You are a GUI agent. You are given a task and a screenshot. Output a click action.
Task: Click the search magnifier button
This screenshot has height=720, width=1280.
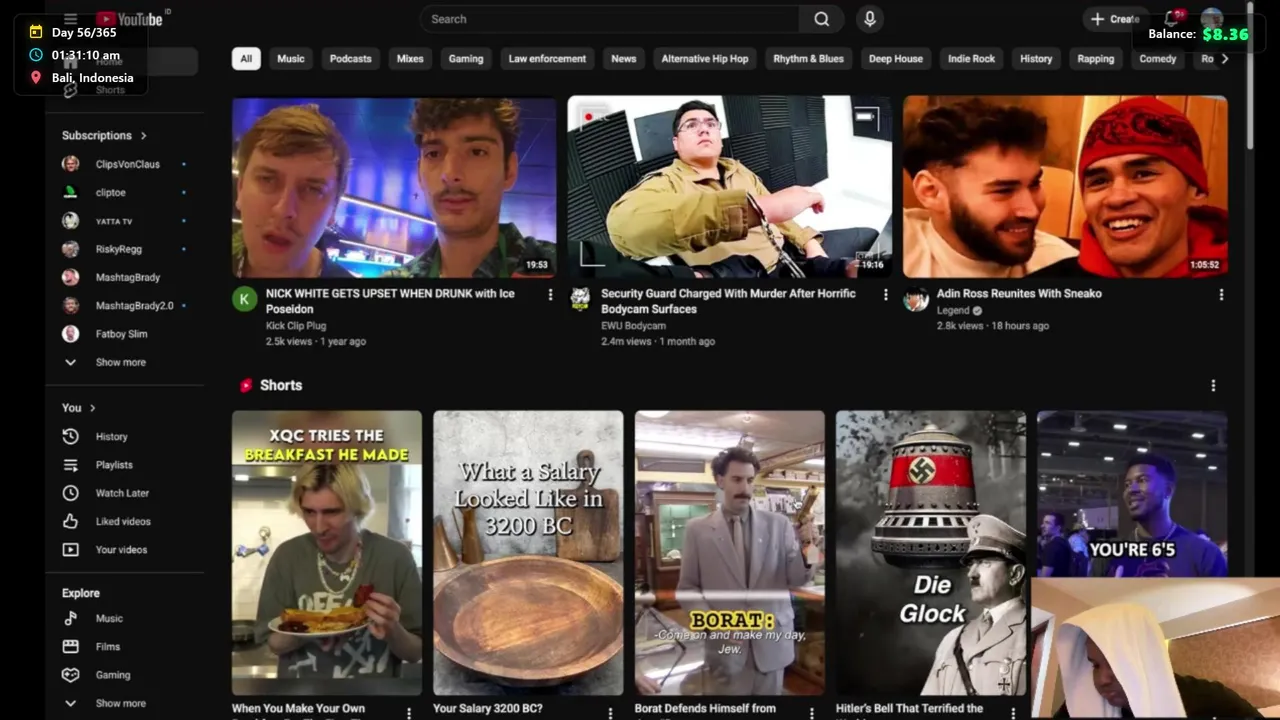coord(821,19)
